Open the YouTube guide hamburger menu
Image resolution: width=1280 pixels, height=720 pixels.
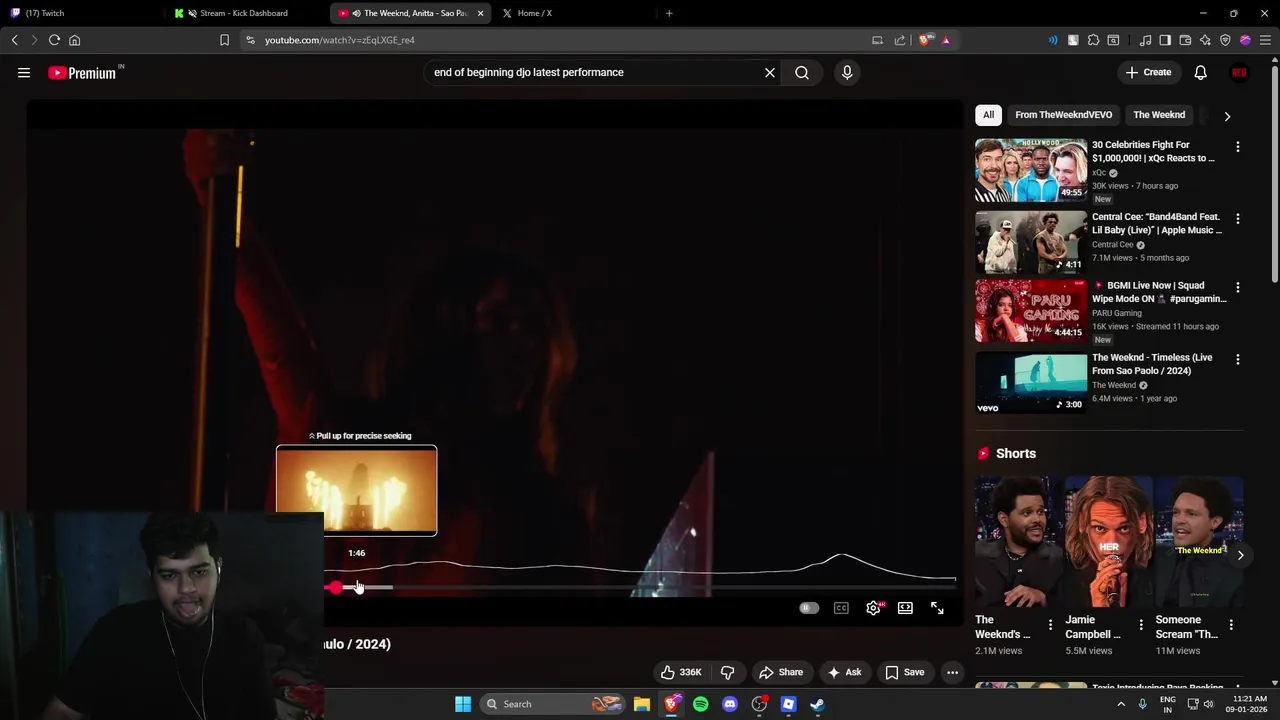(x=24, y=72)
